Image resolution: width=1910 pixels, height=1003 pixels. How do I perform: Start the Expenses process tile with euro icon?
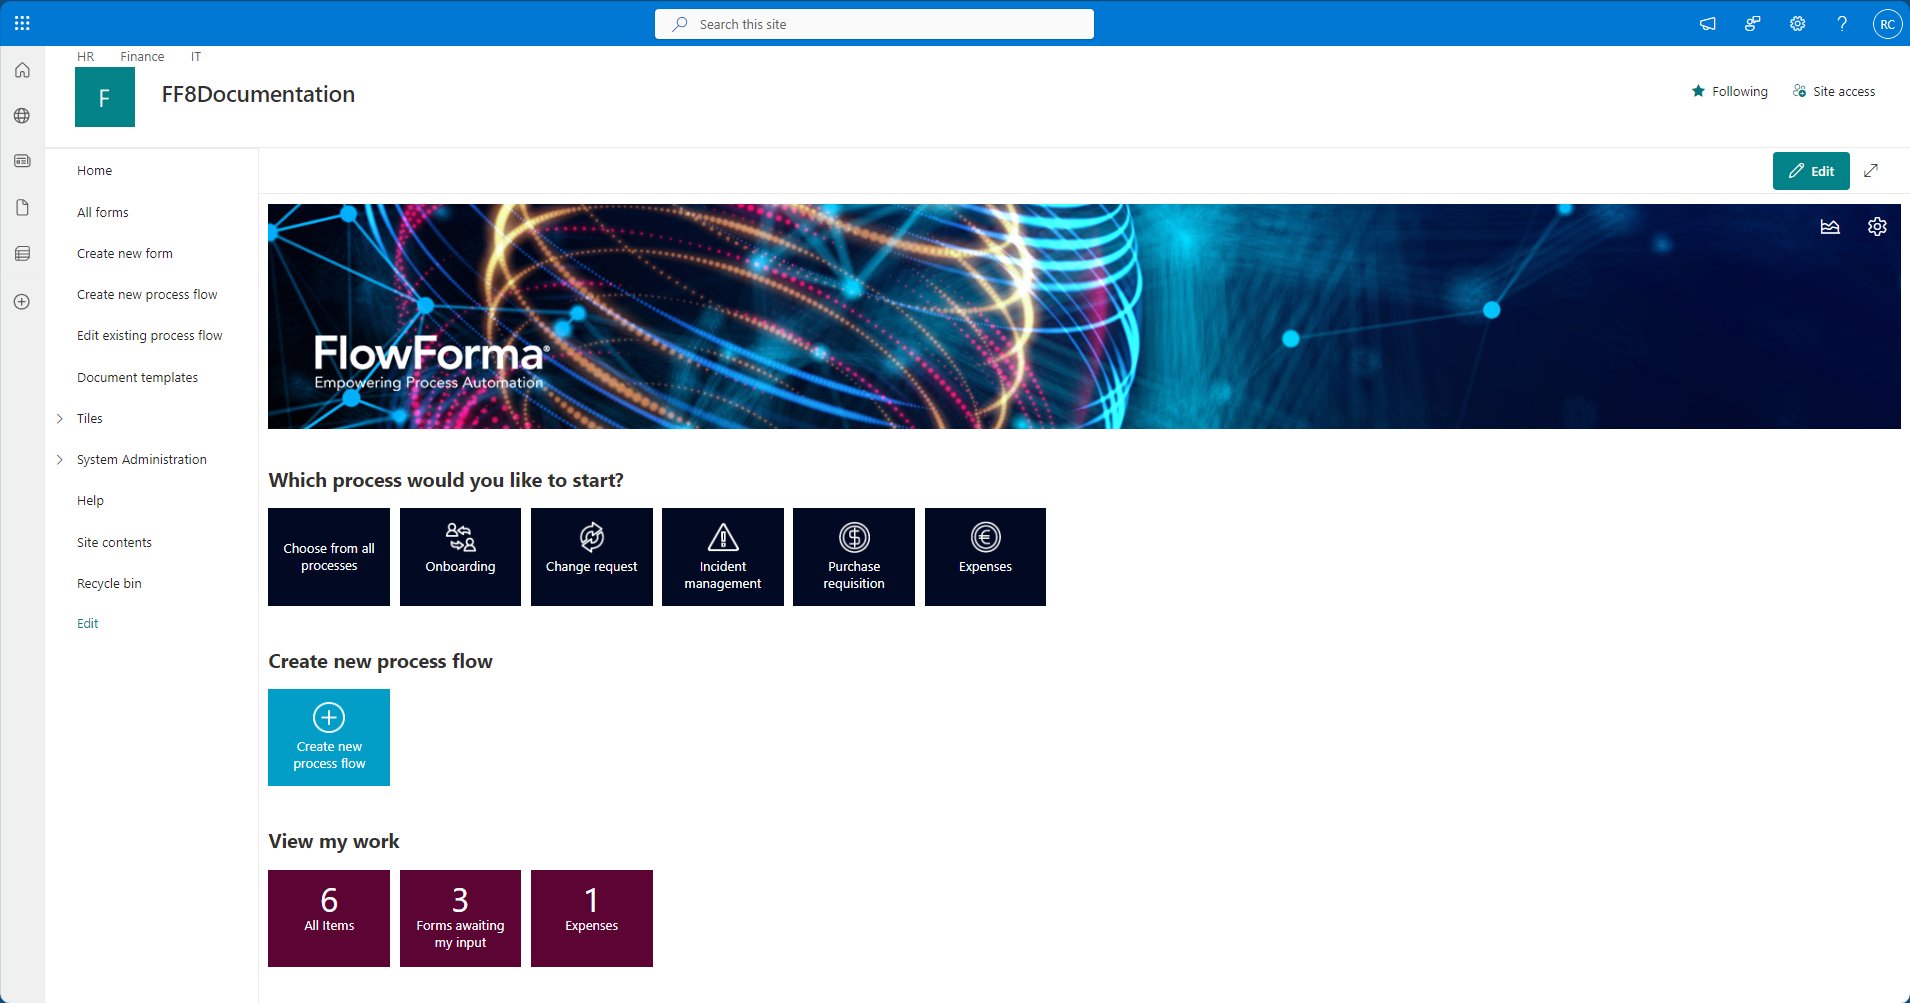point(985,557)
